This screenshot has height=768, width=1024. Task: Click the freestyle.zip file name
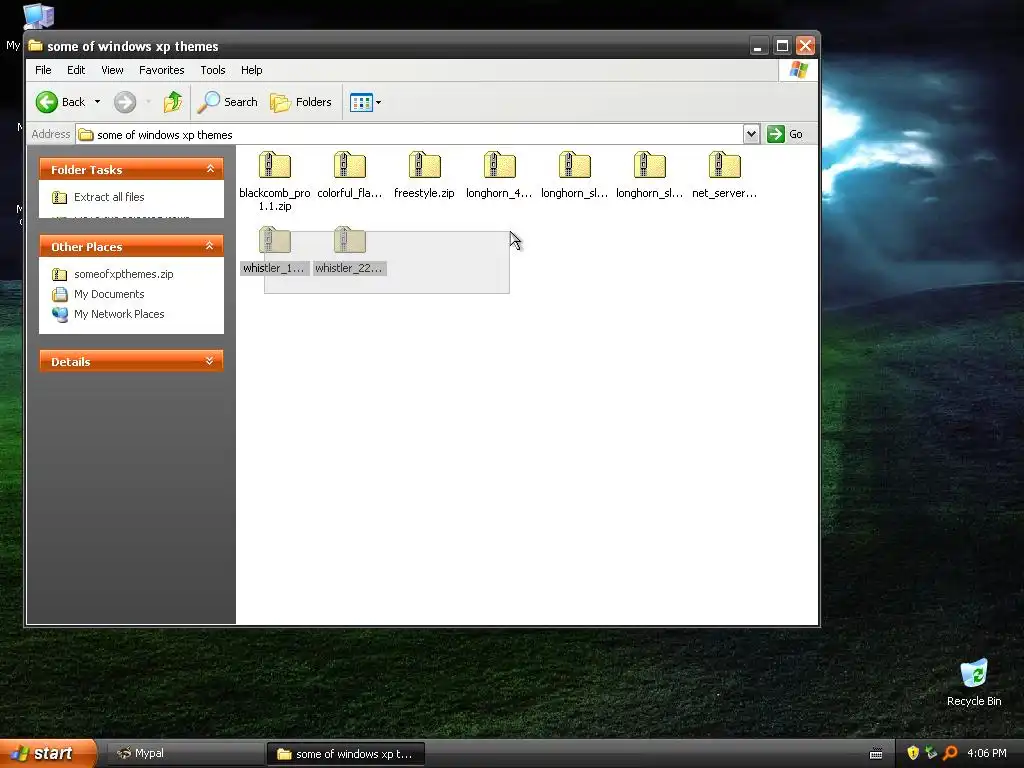pyautogui.click(x=424, y=193)
